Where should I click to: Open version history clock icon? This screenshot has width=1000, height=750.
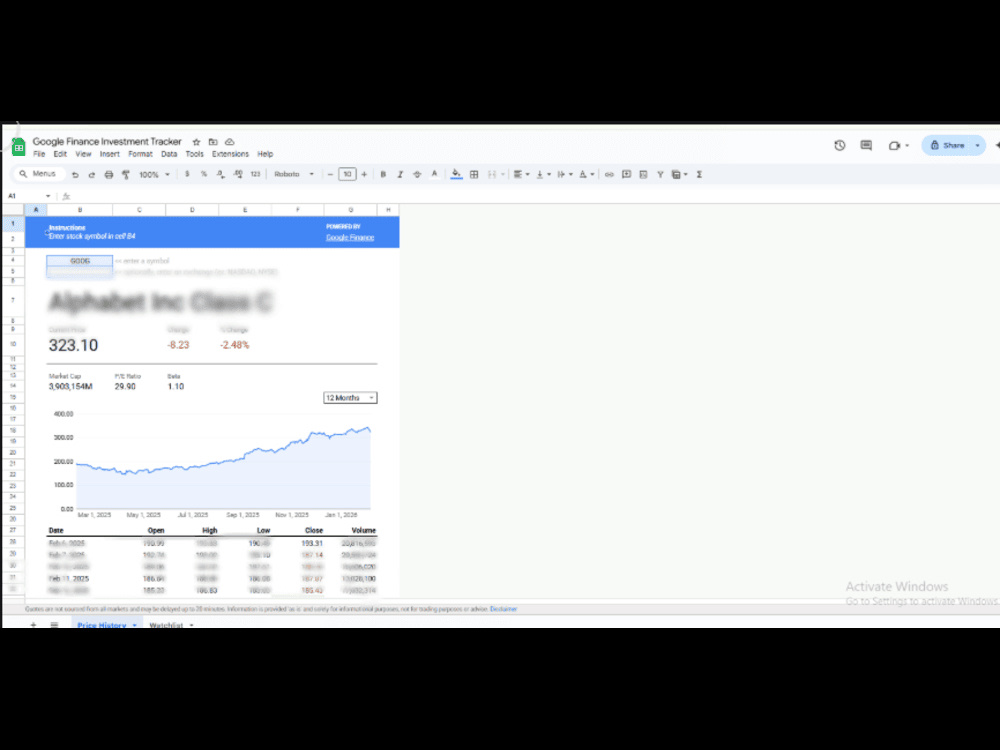point(839,145)
